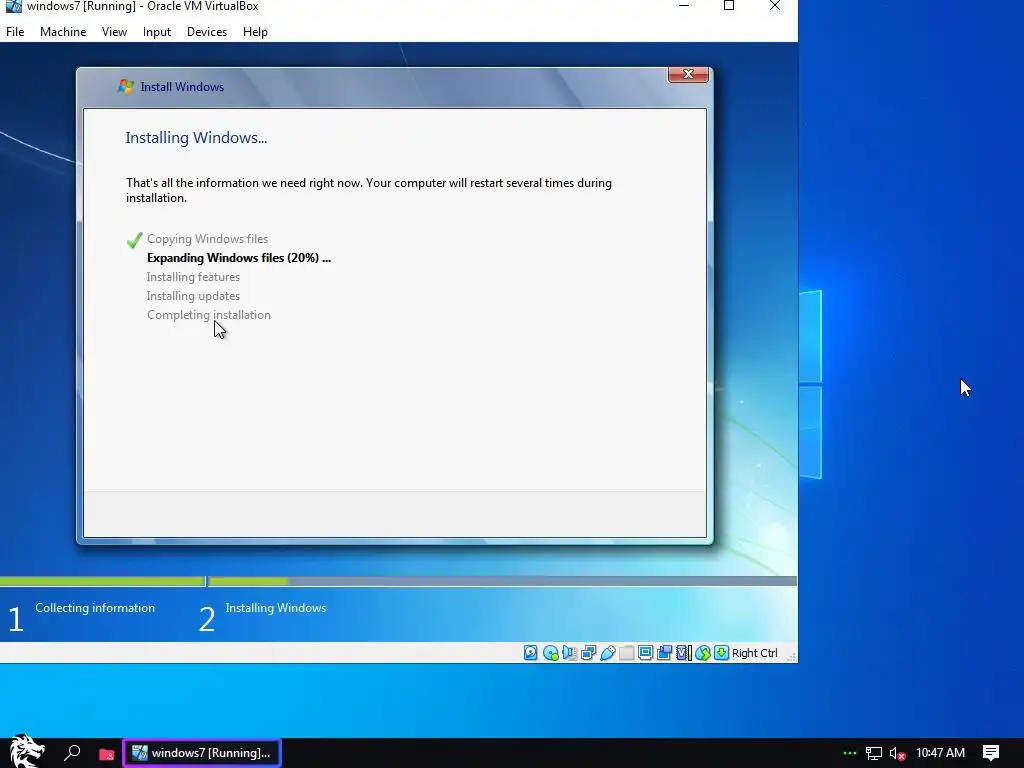1024x768 pixels.
Task: Click the CPU virtualization indicator icon
Action: pyautogui.click(x=684, y=652)
